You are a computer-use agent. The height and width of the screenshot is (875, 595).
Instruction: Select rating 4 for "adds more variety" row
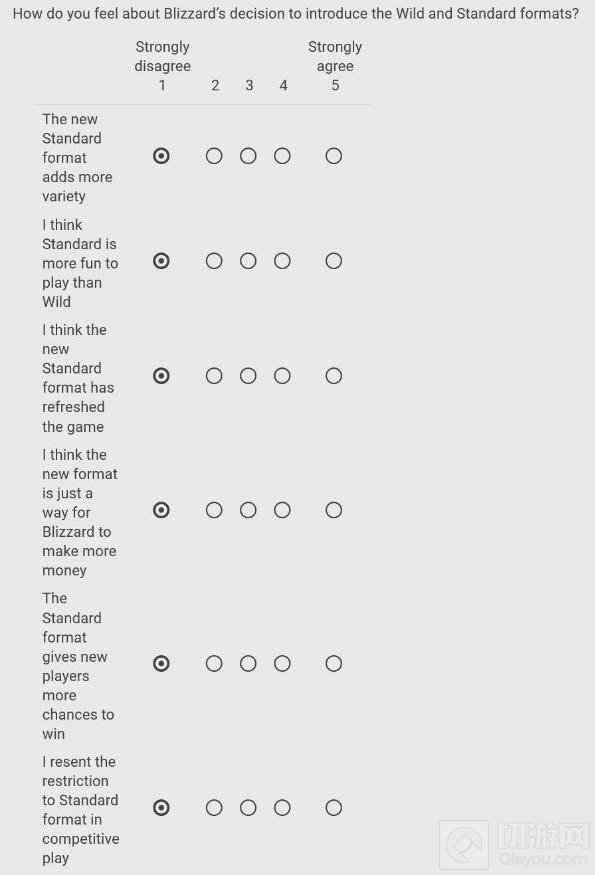[x=282, y=156]
